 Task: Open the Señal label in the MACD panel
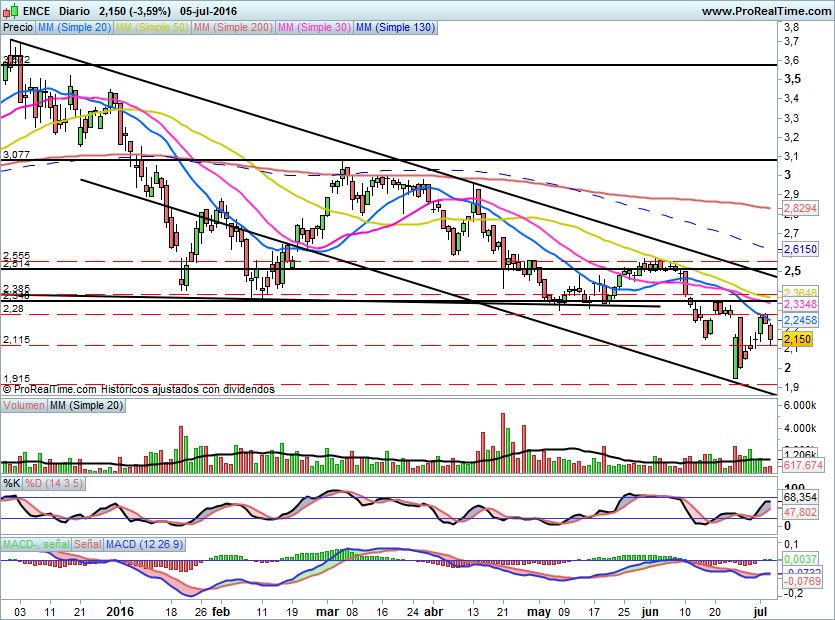[x=87, y=544]
